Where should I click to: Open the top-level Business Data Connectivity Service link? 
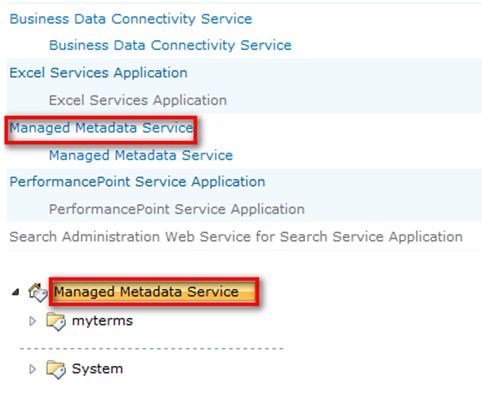131,19
